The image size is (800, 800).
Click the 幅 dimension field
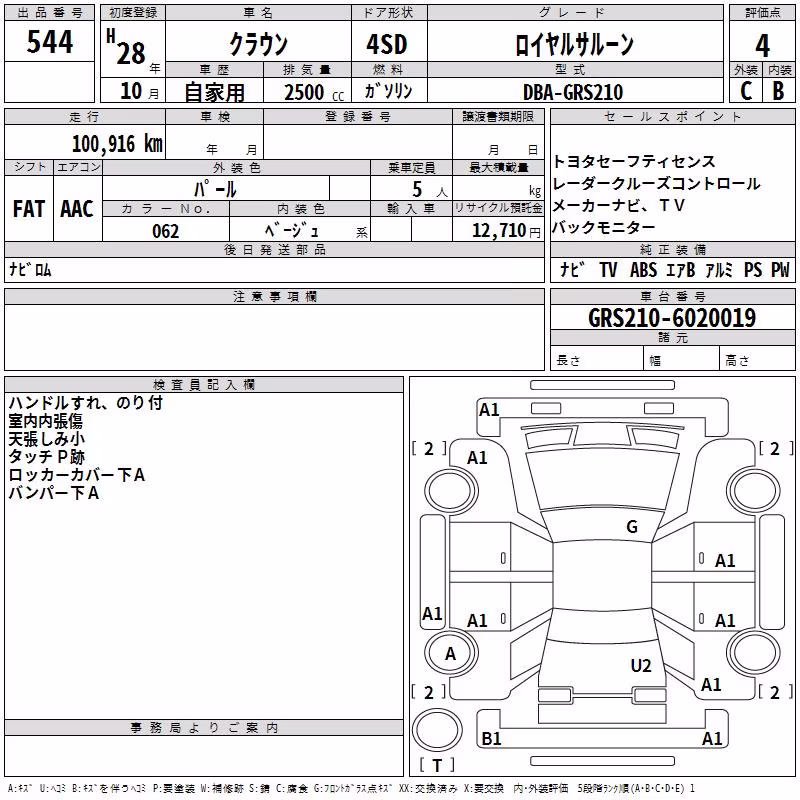pyautogui.click(x=681, y=360)
